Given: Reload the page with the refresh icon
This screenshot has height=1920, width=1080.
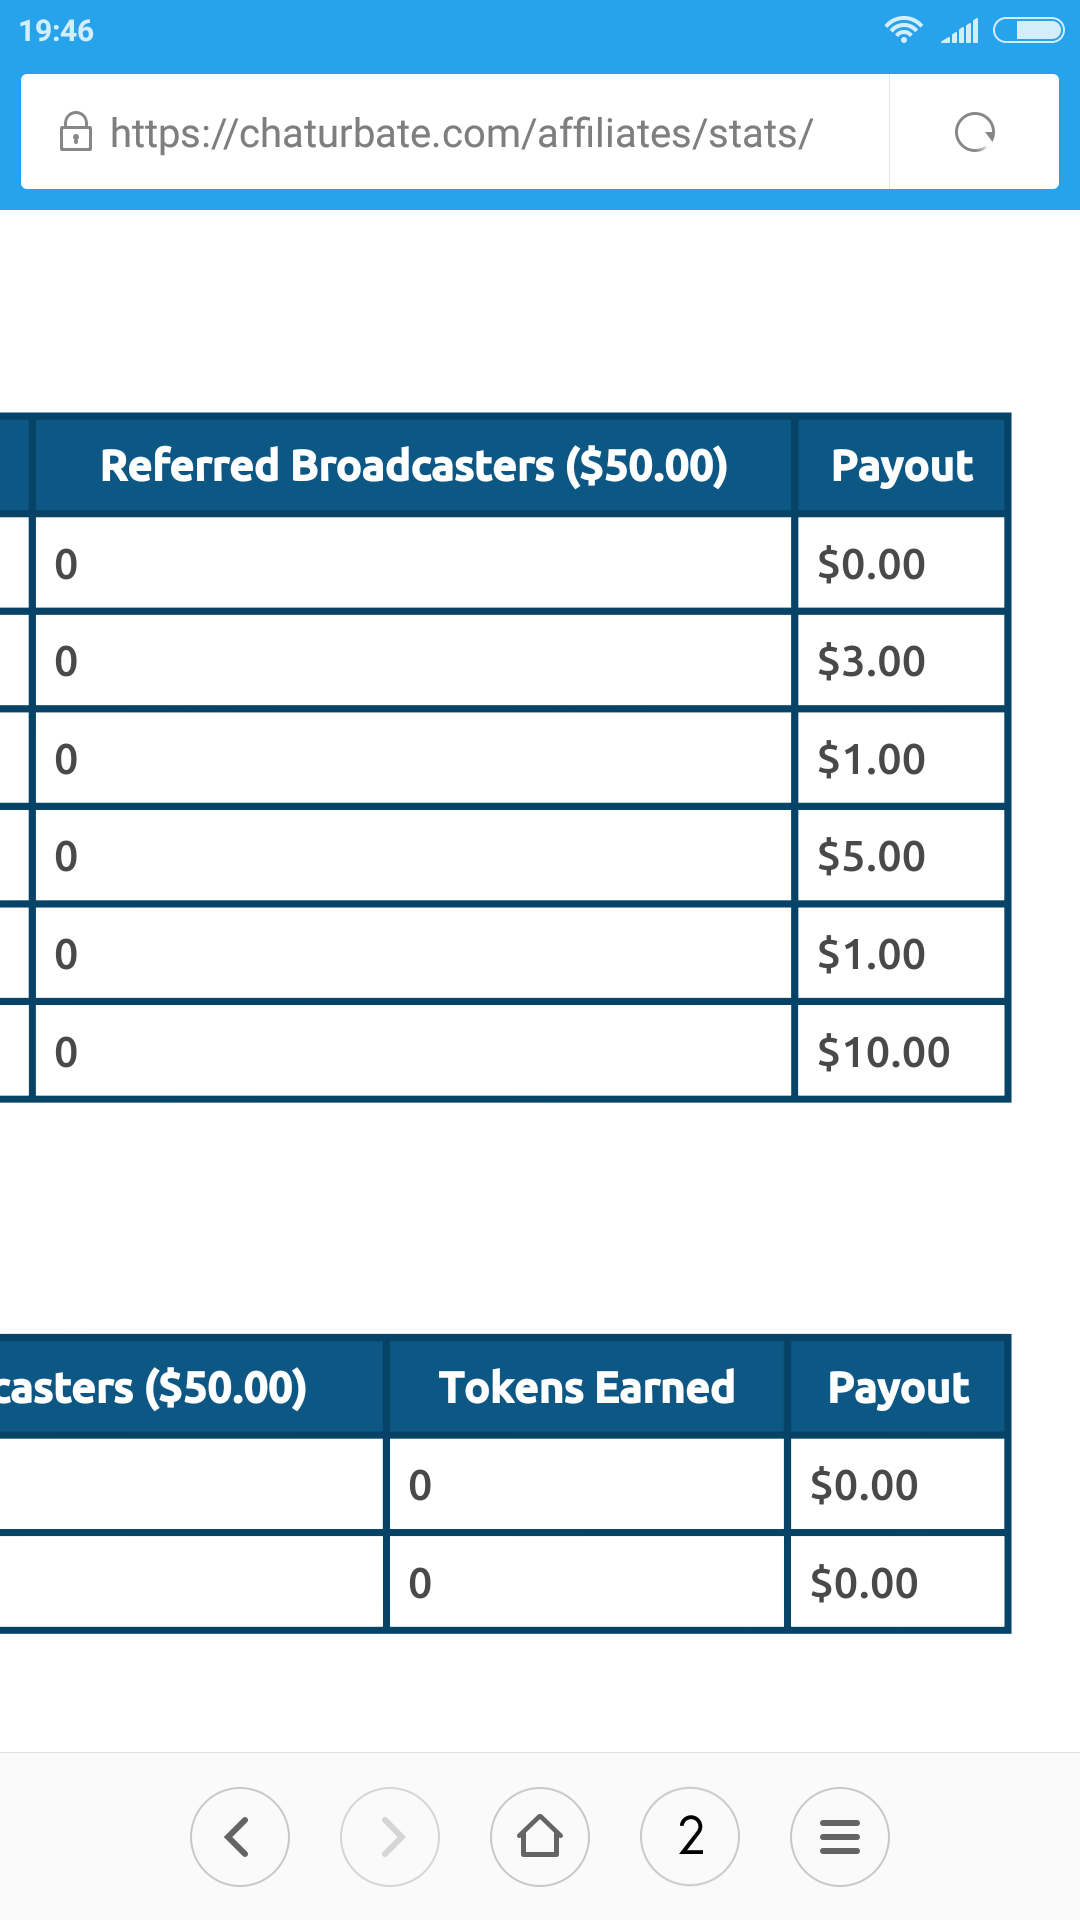Looking at the screenshot, I should [x=974, y=132].
